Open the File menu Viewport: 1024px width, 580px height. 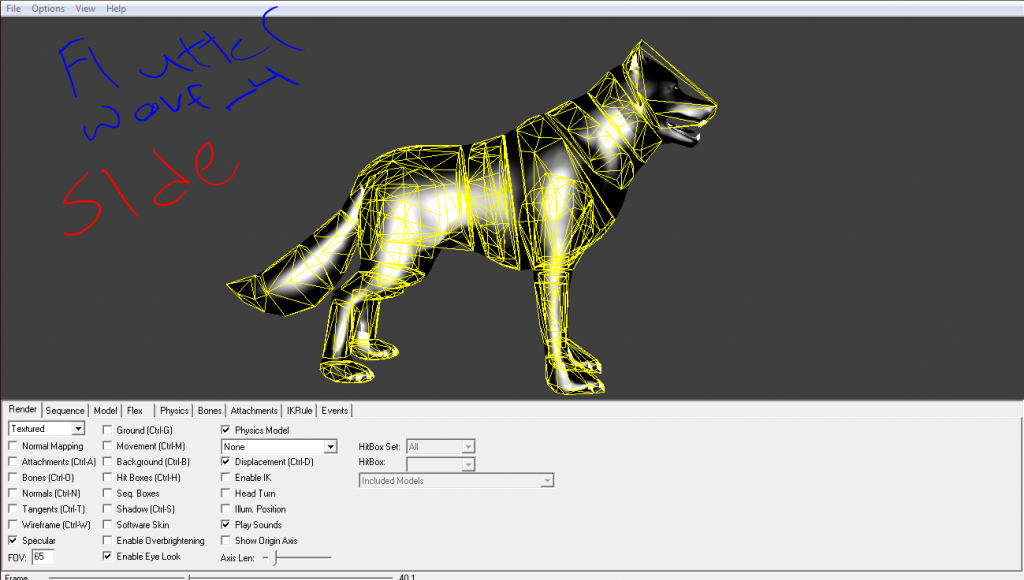pos(14,8)
